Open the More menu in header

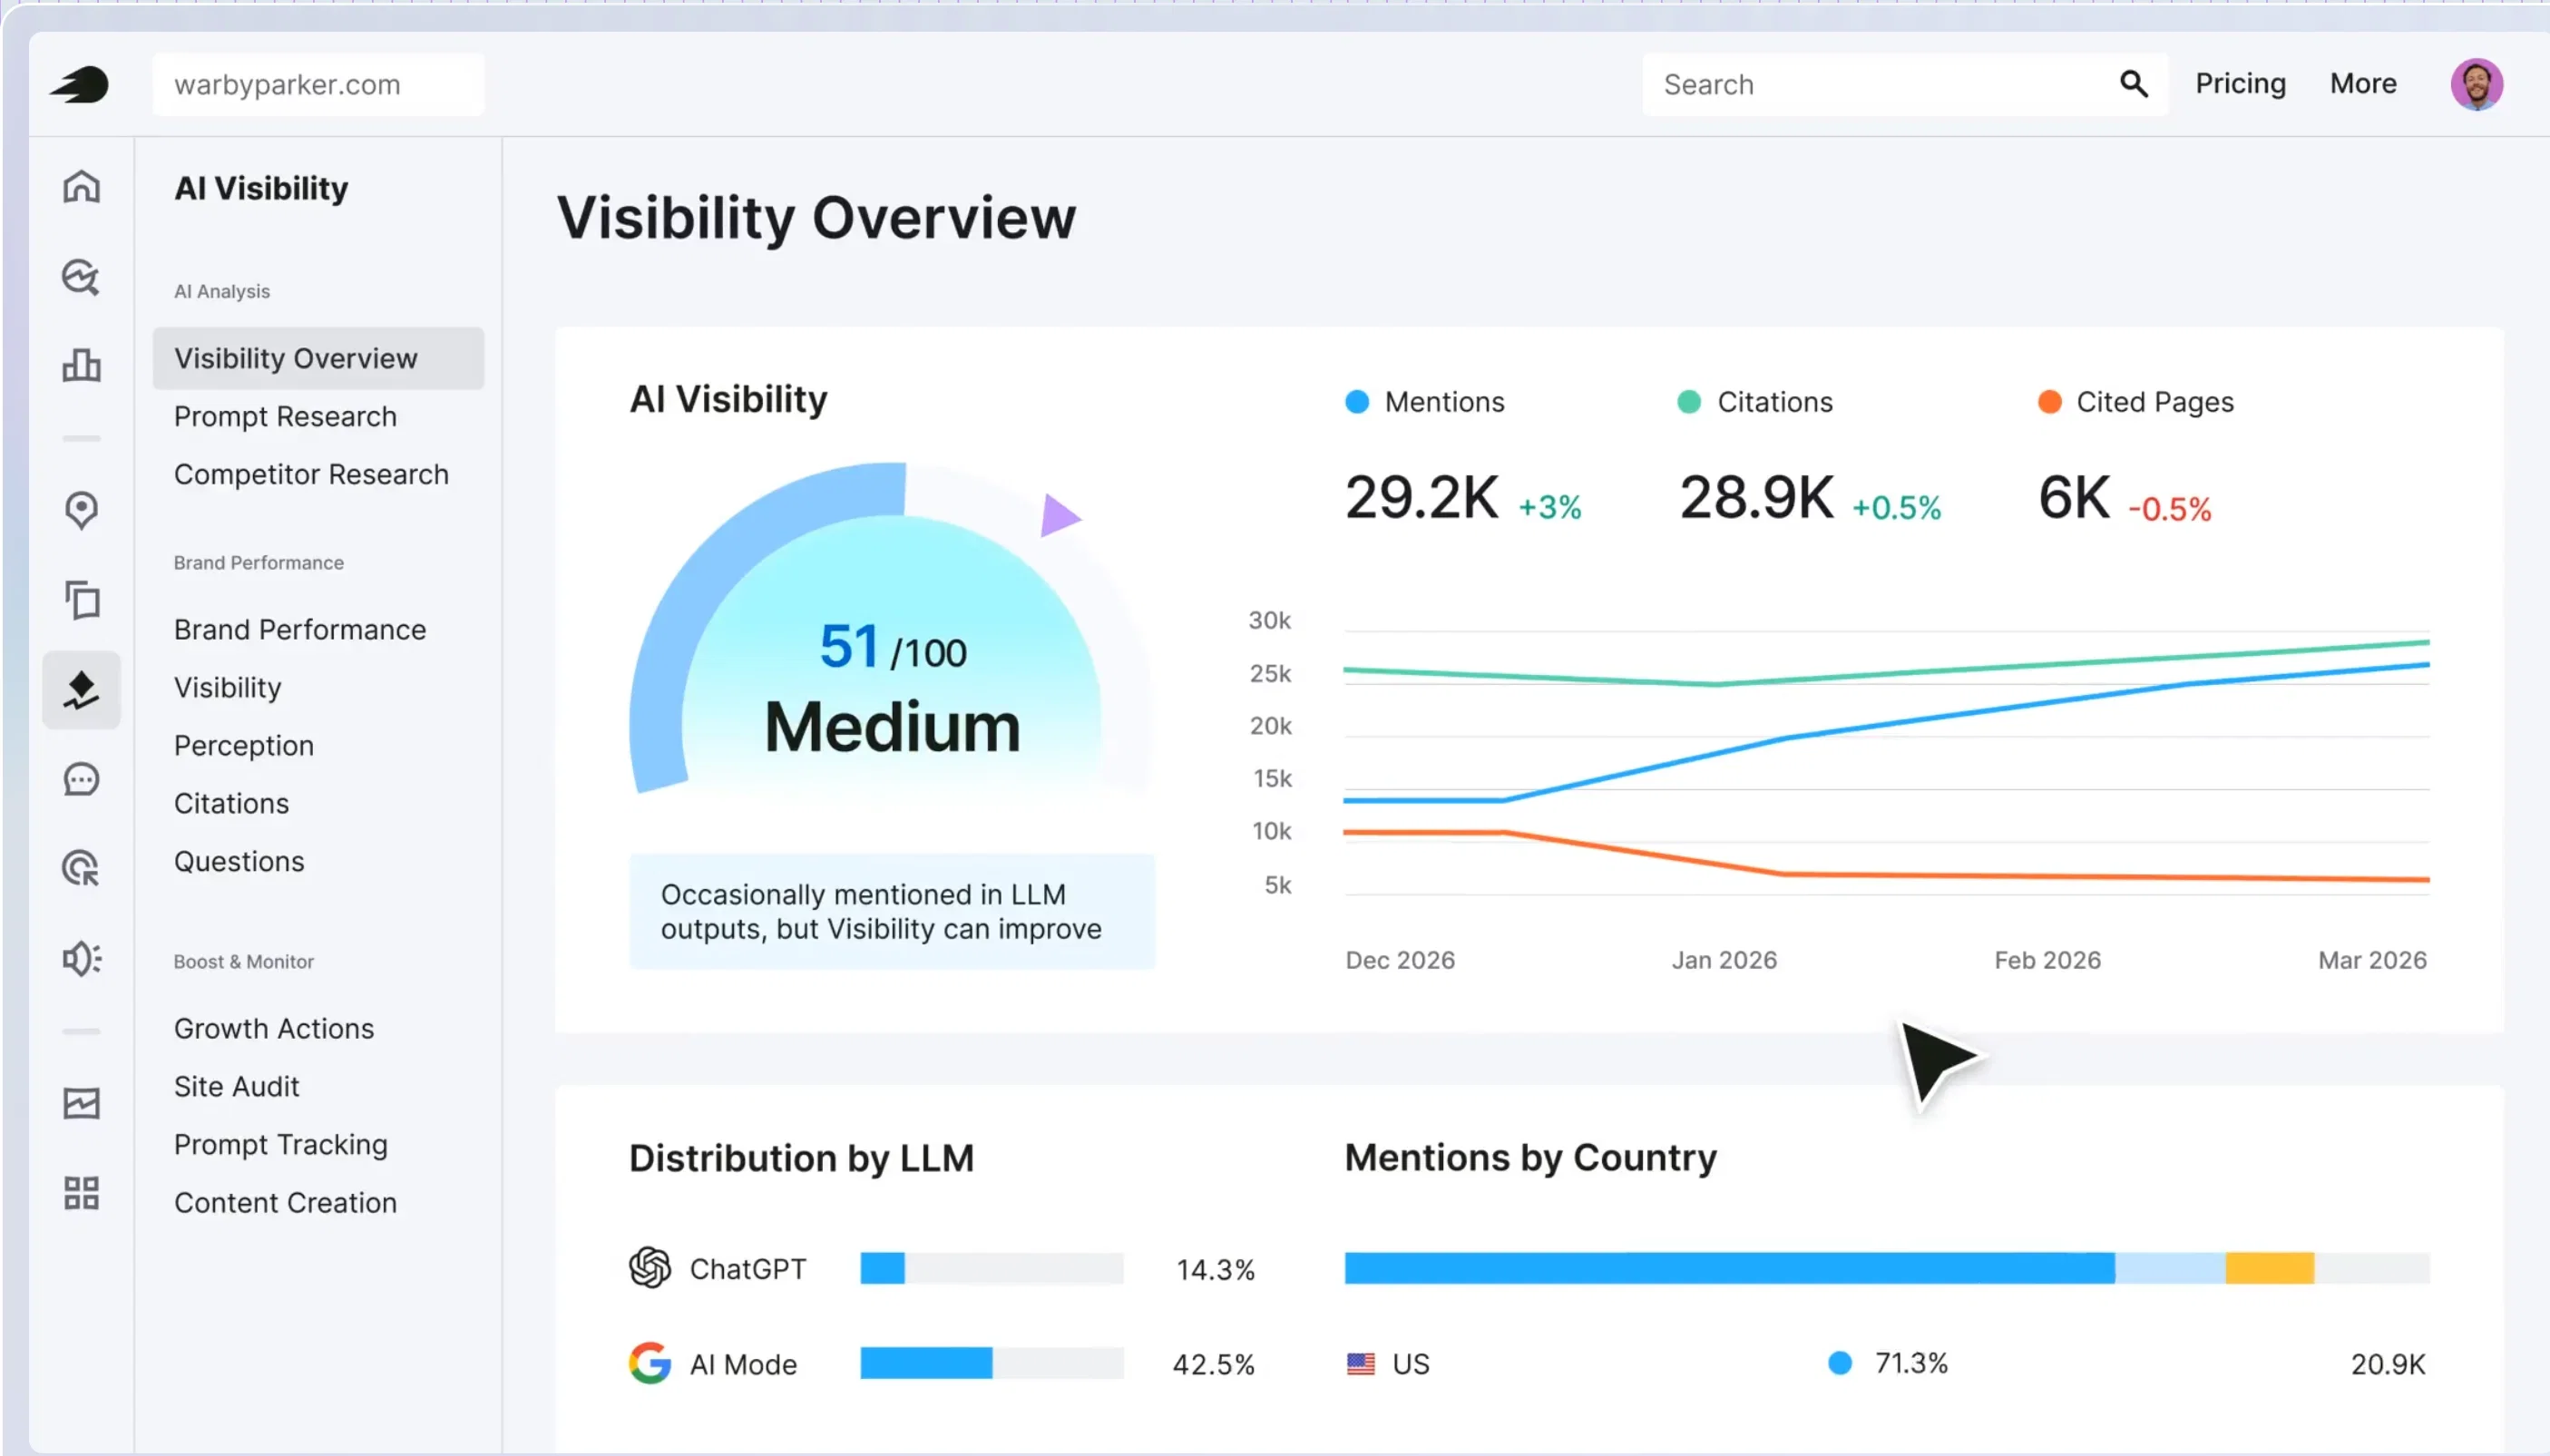pyautogui.click(x=2363, y=83)
